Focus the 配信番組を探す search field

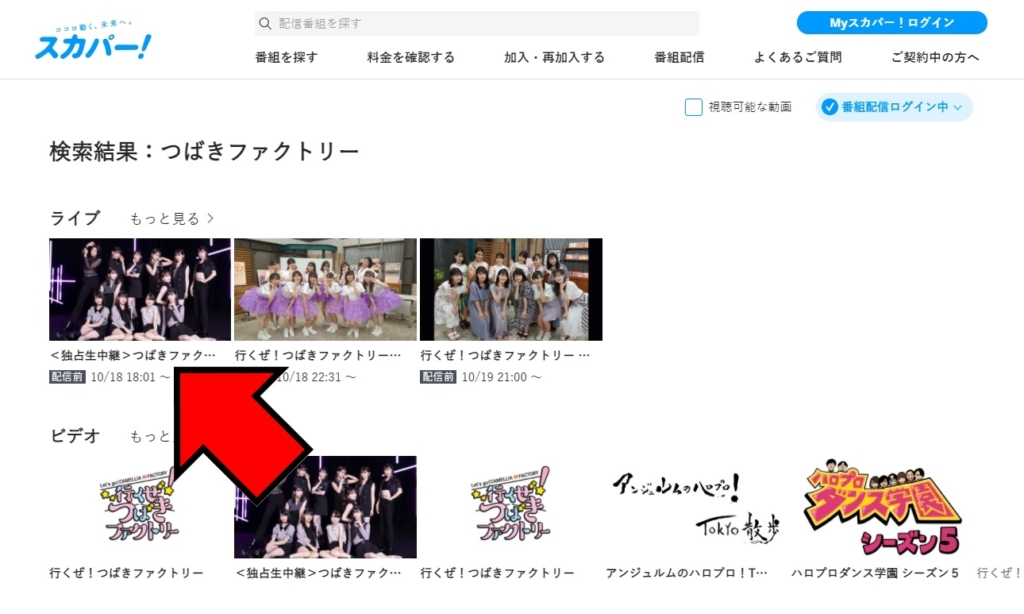[x=477, y=24]
